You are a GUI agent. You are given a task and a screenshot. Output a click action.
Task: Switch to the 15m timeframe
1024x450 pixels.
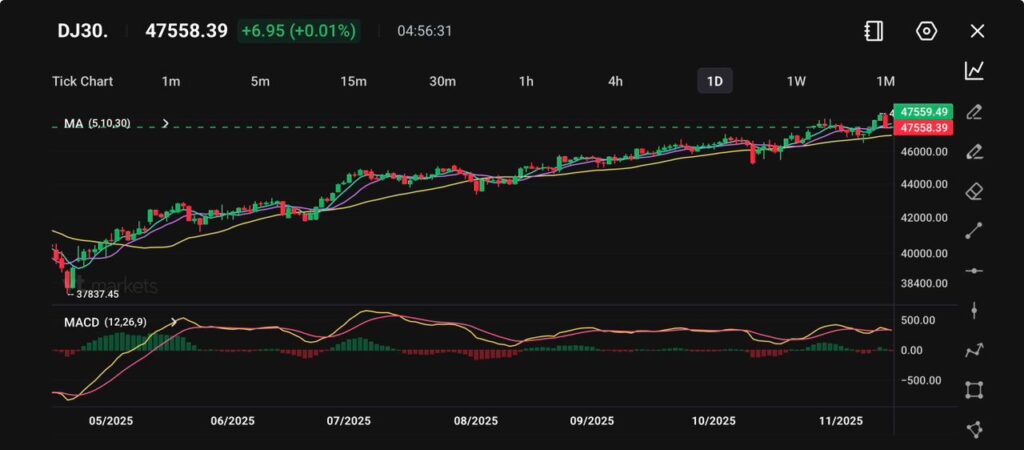pos(353,81)
